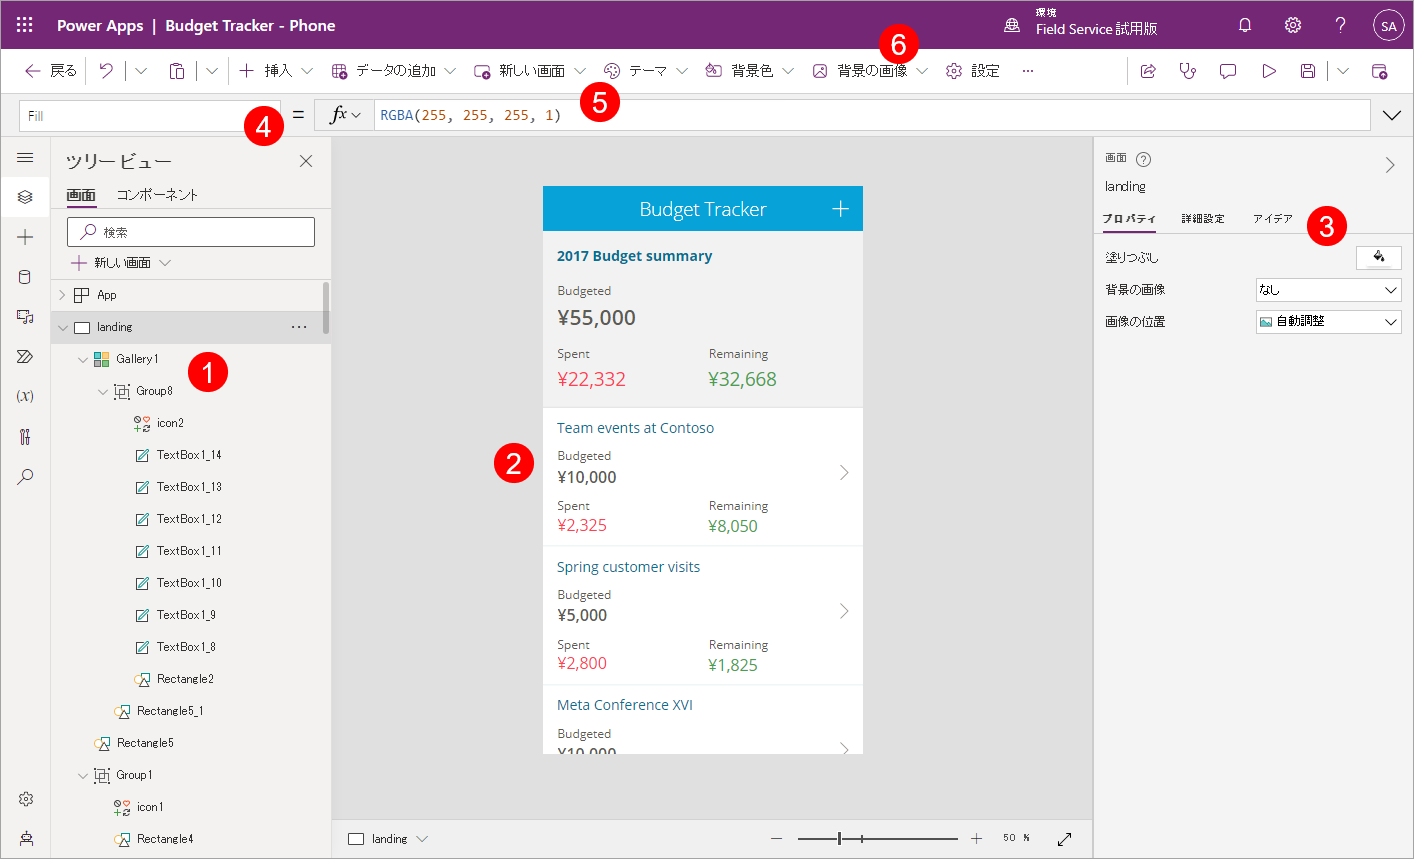Collapse the properties panel chevron
Screen dimensions: 1414x859
point(1390,165)
